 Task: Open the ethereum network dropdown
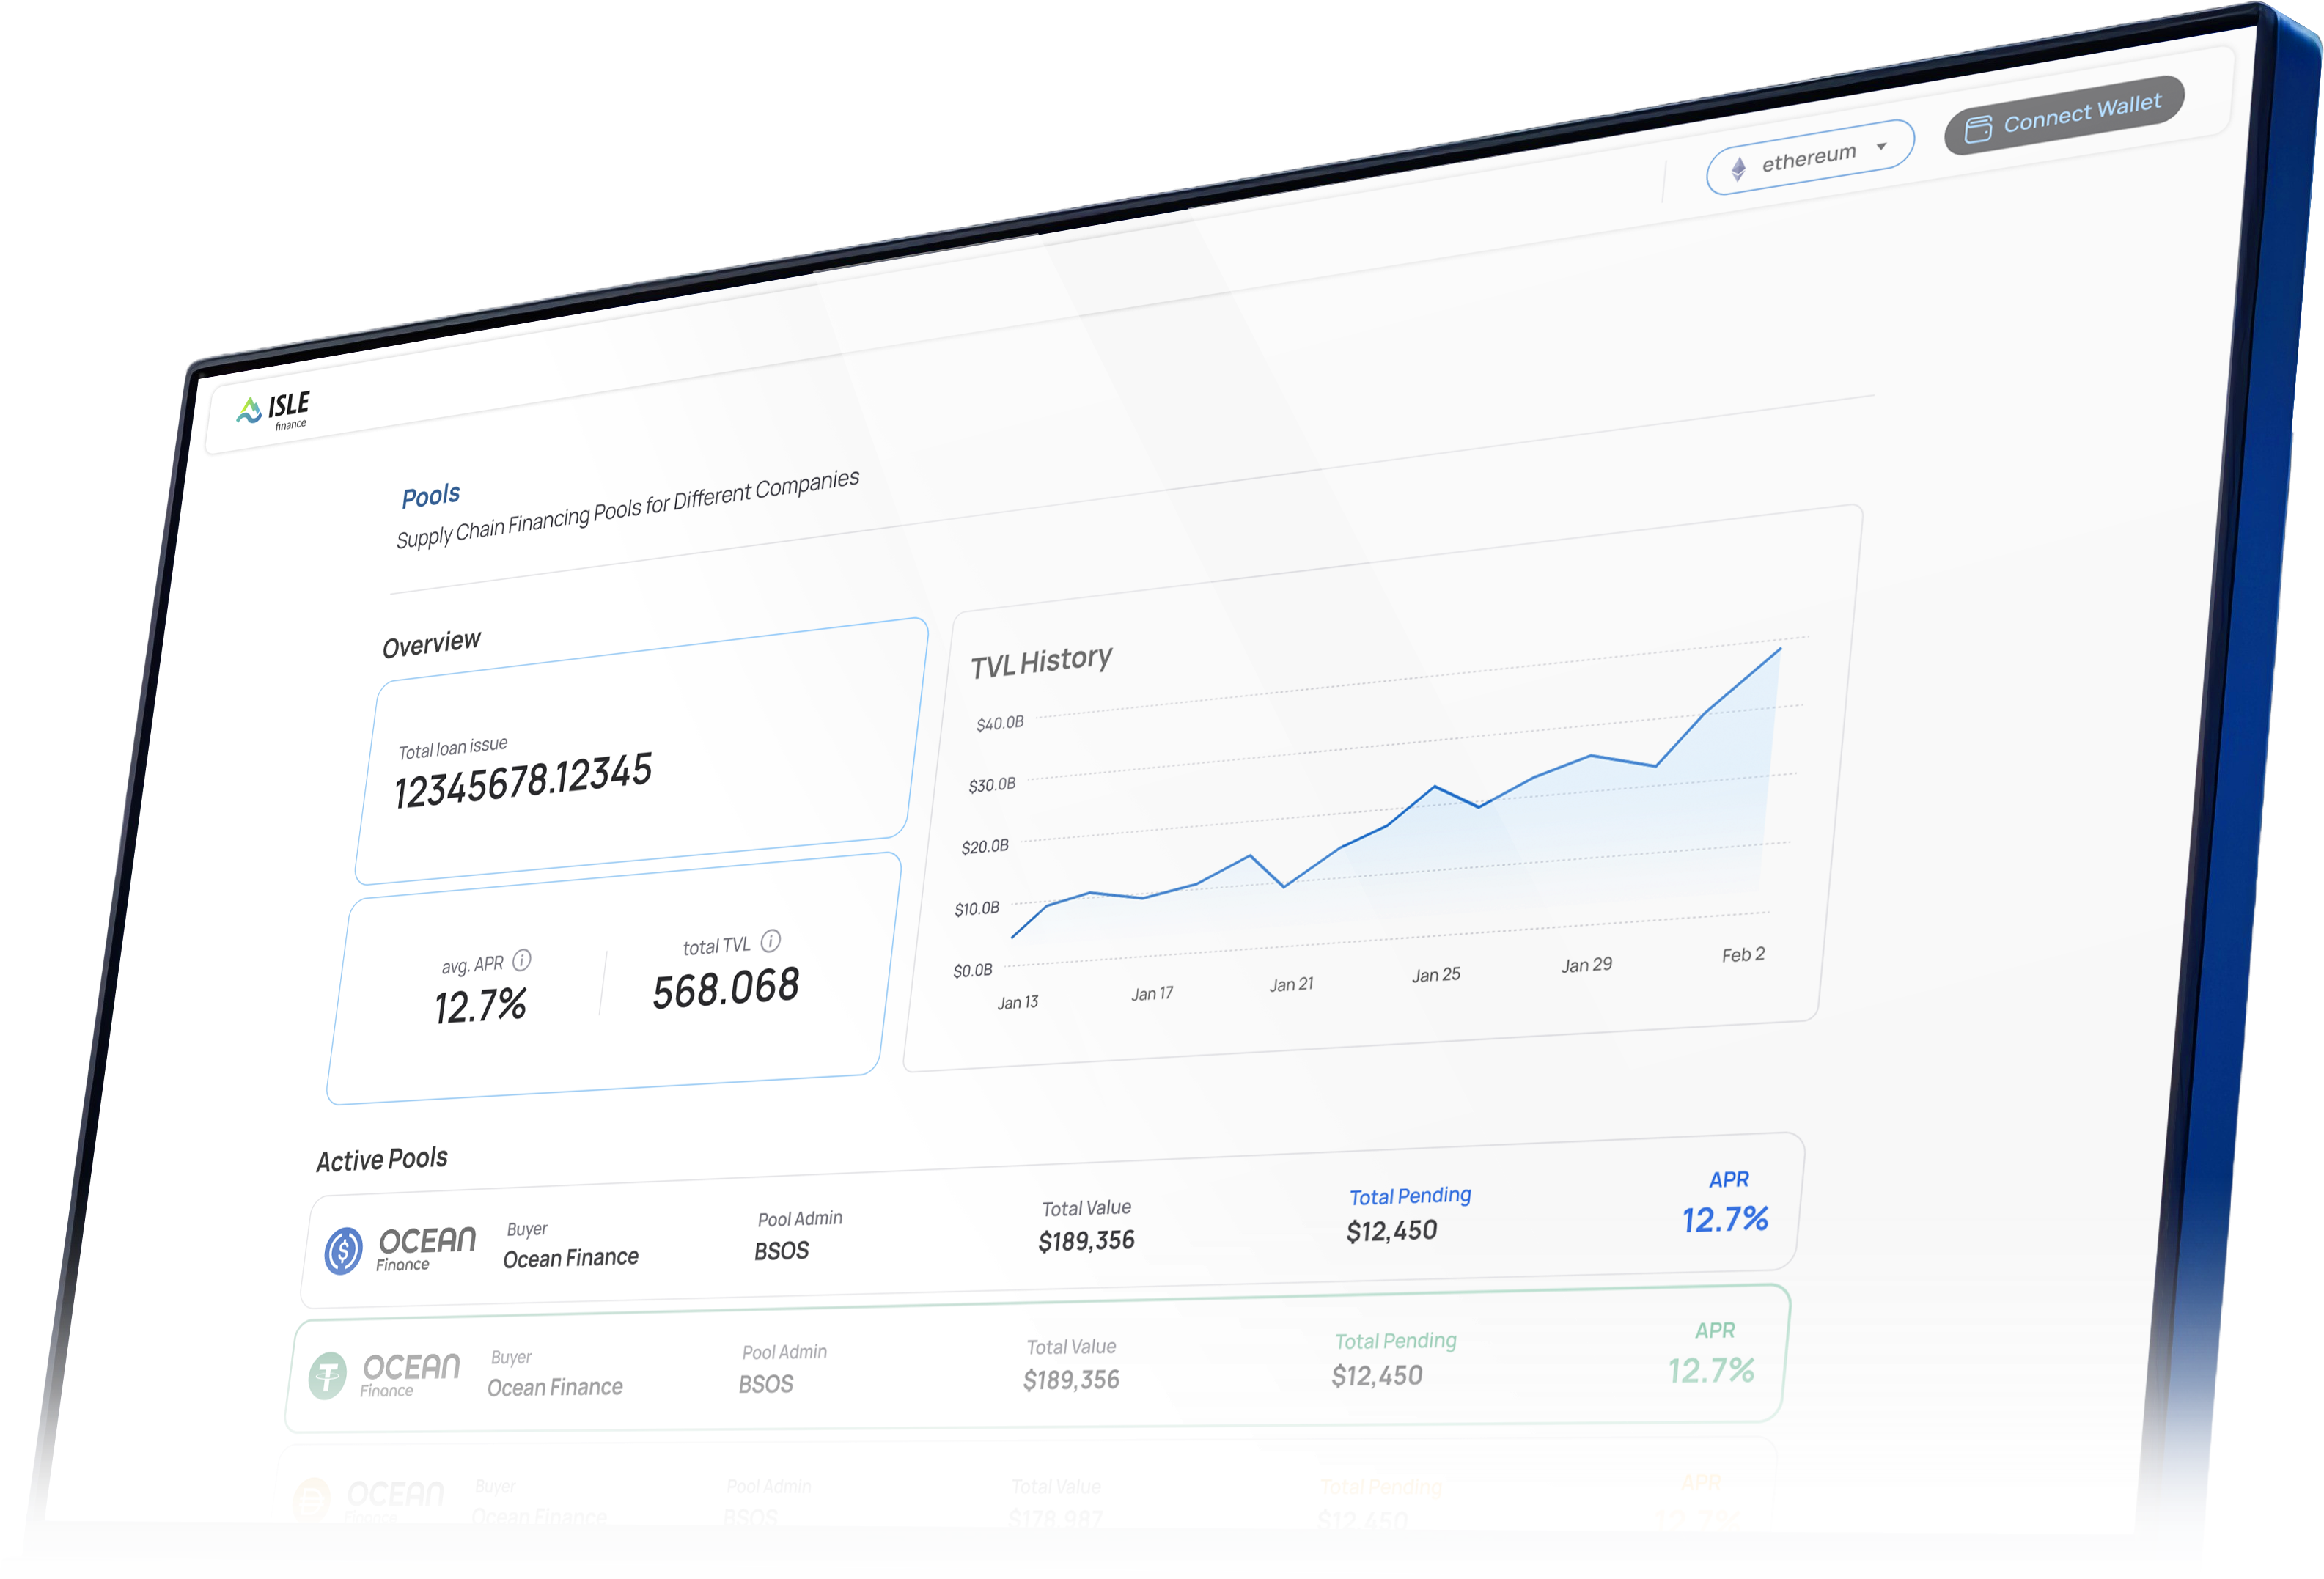pyautogui.click(x=1809, y=157)
